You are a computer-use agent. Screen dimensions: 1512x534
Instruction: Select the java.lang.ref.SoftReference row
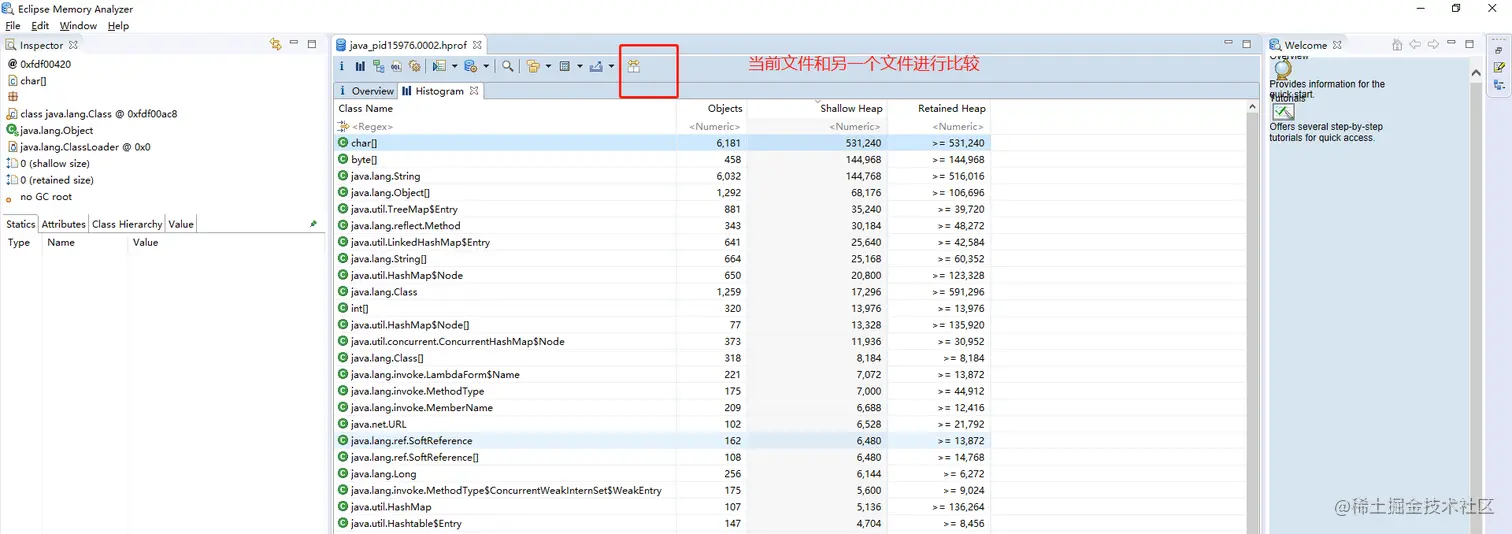661,441
